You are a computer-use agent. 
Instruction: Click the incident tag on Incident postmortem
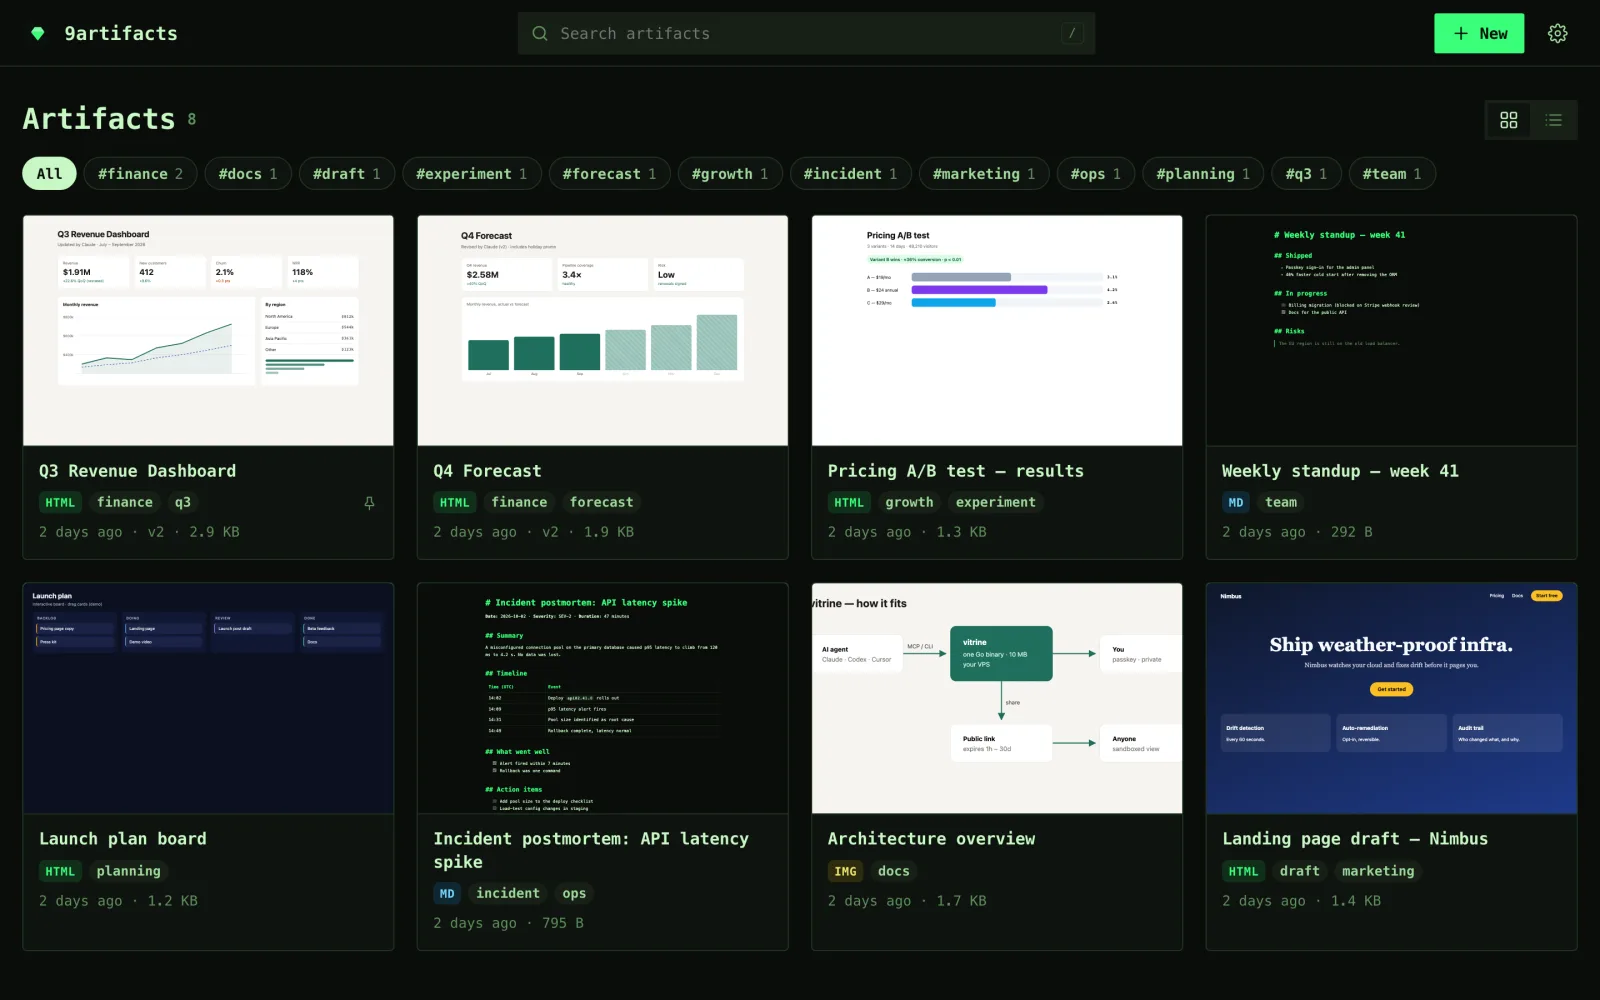[x=508, y=893]
